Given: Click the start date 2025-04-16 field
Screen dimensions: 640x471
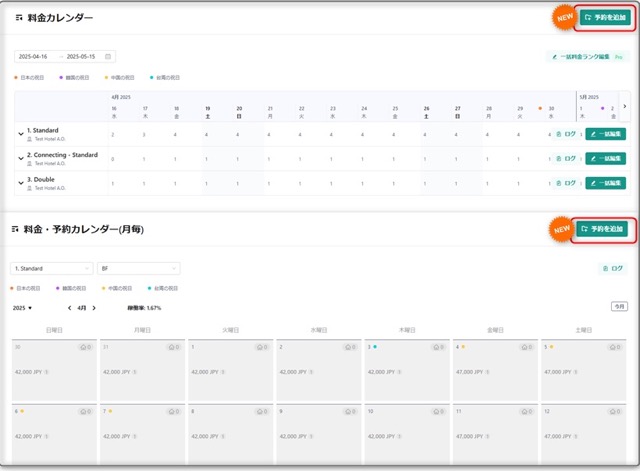Looking at the screenshot, I should [33, 56].
